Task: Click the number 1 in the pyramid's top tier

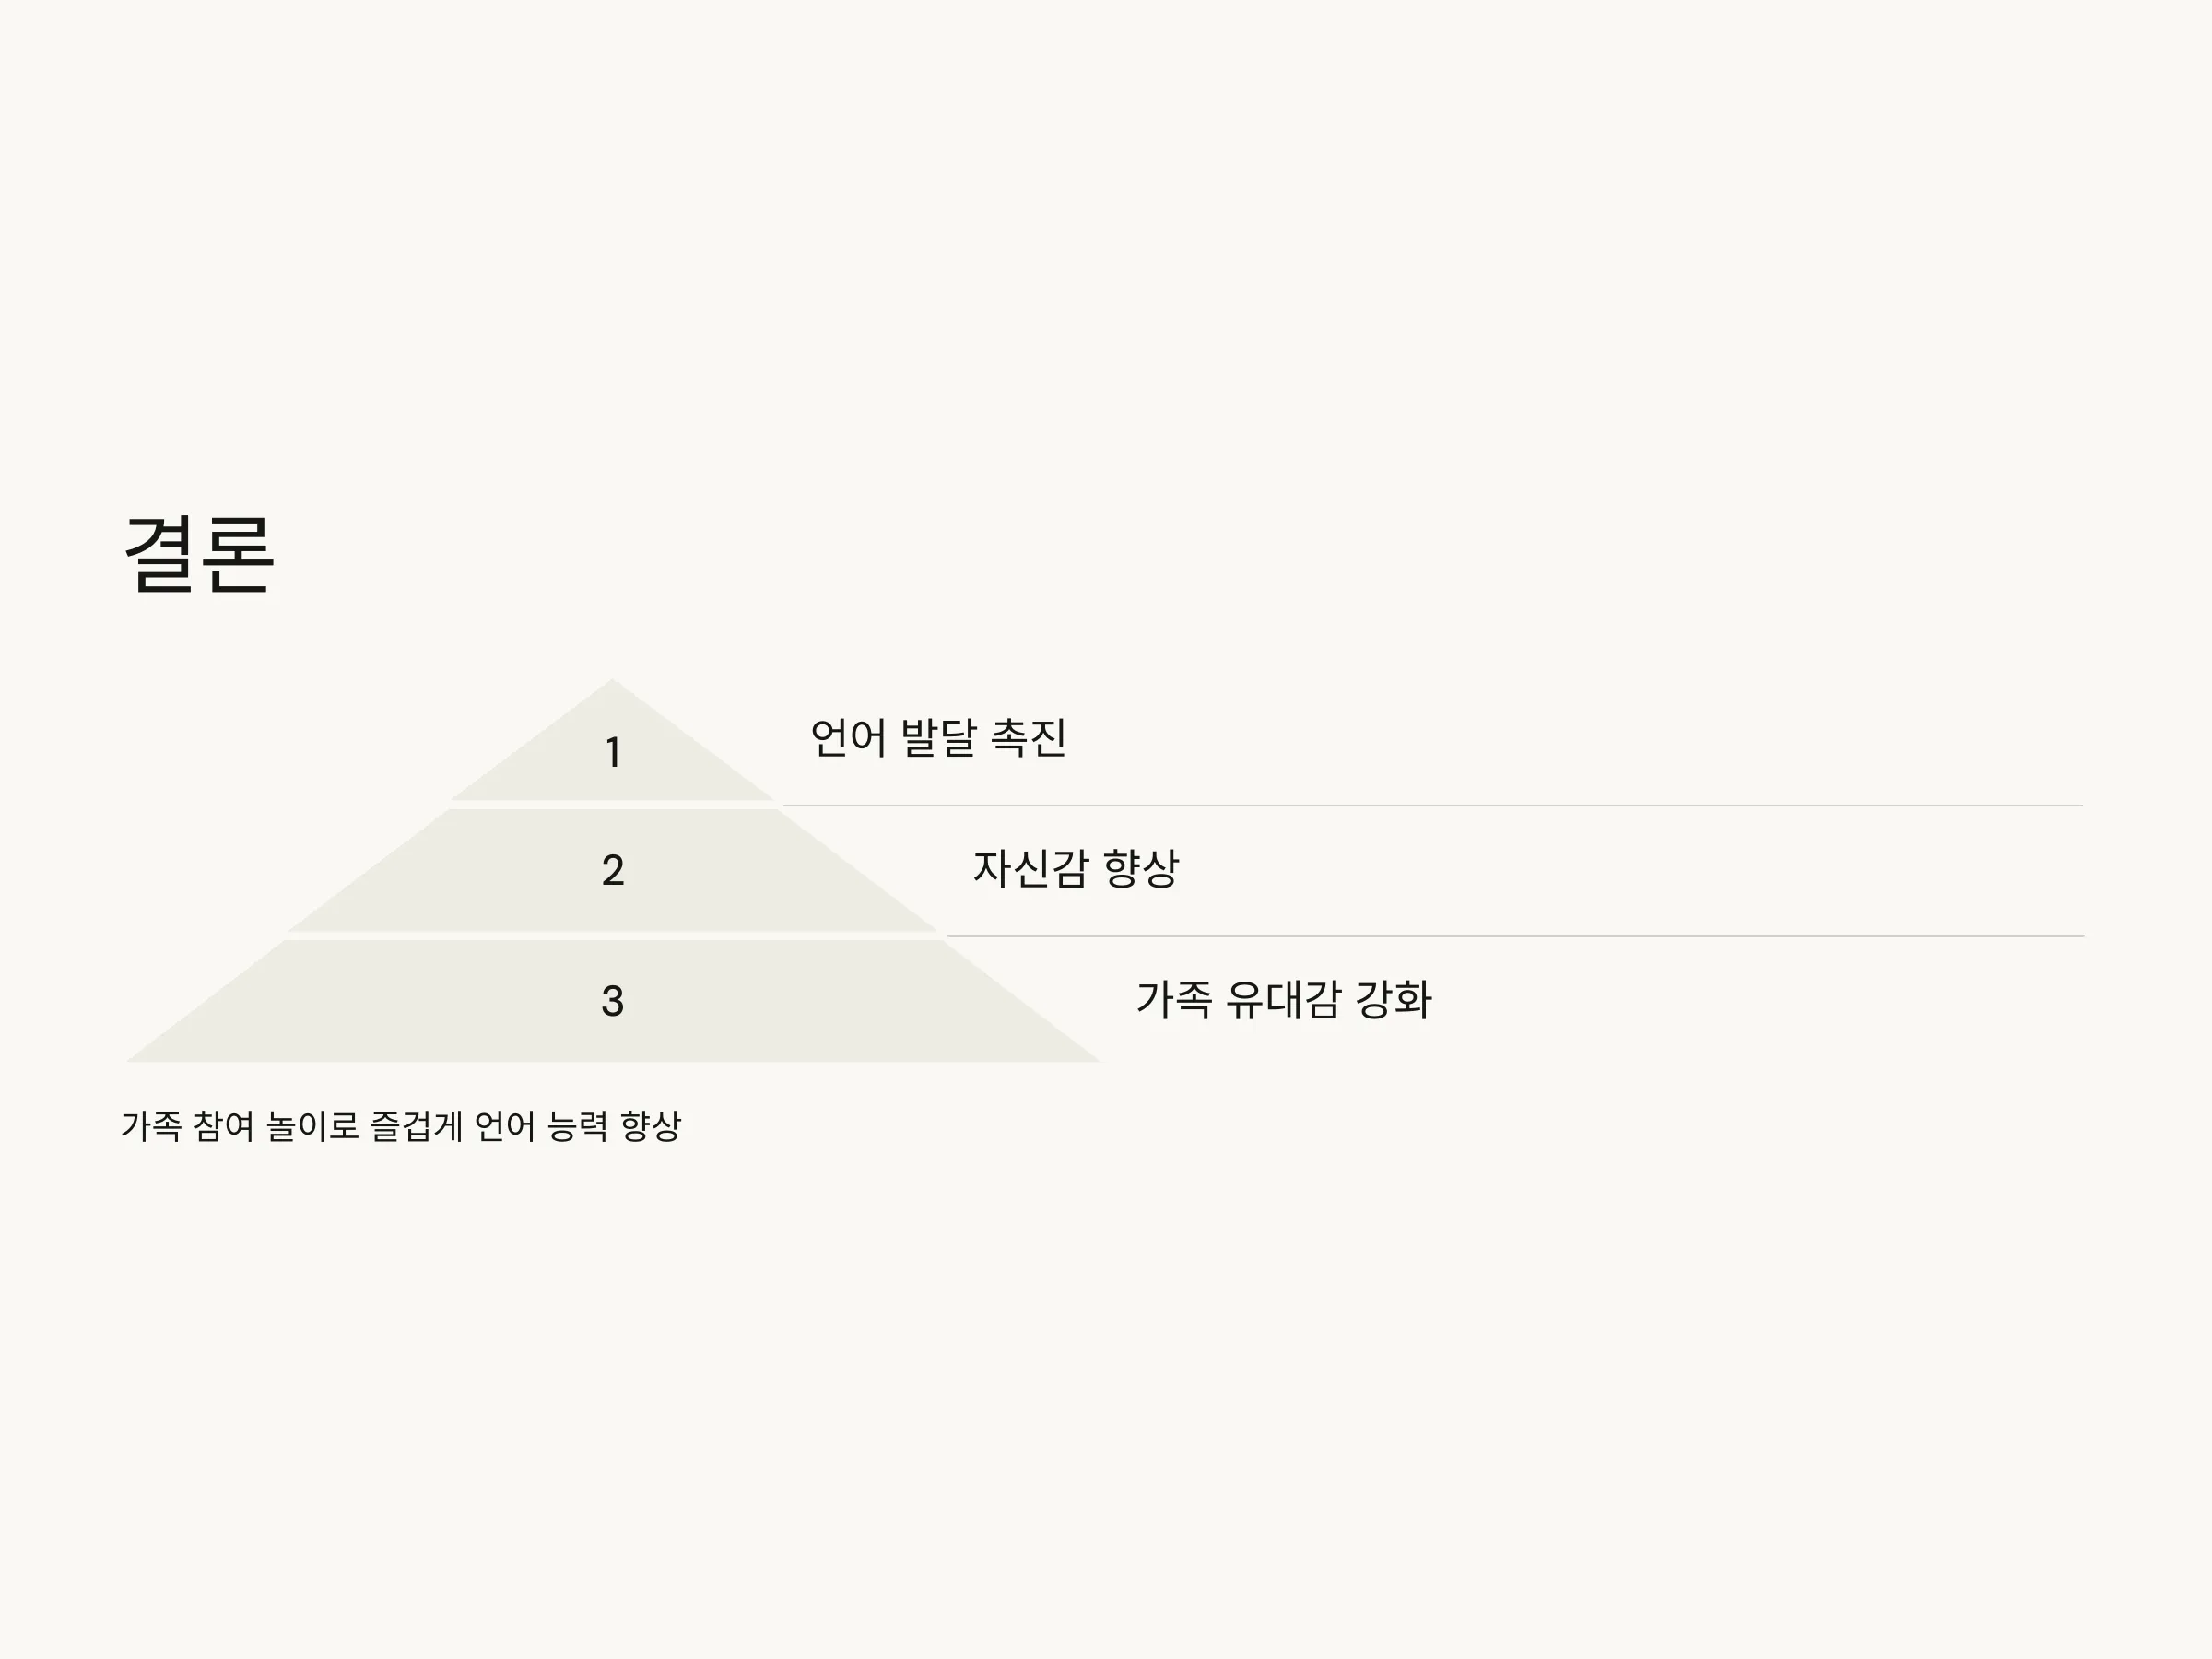Action: click(x=613, y=753)
